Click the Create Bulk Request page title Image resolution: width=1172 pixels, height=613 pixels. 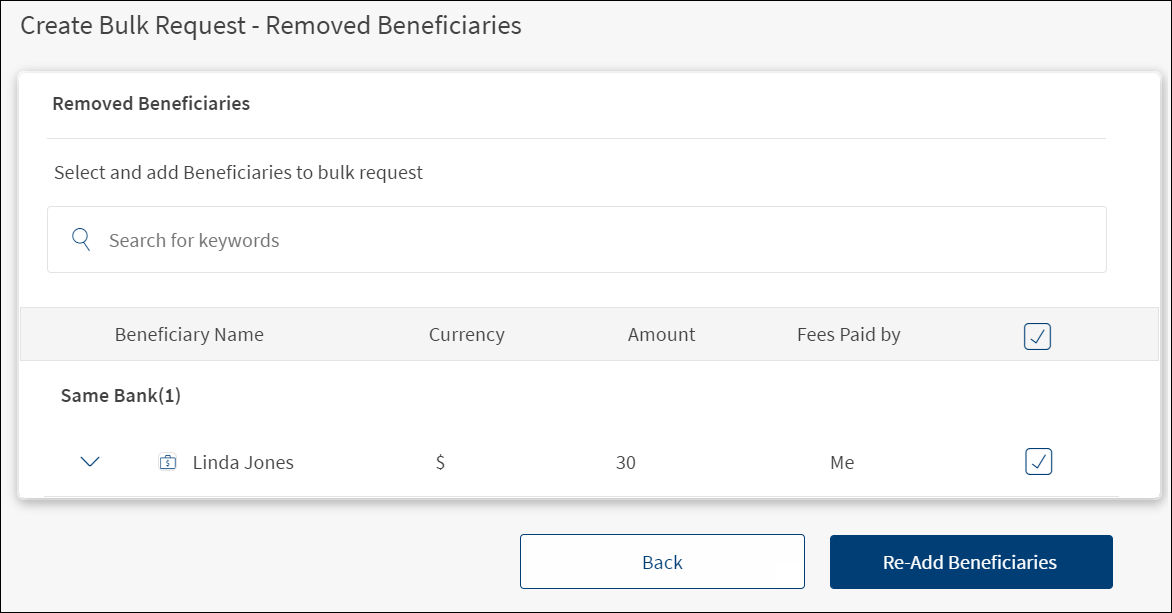tap(271, 26)
